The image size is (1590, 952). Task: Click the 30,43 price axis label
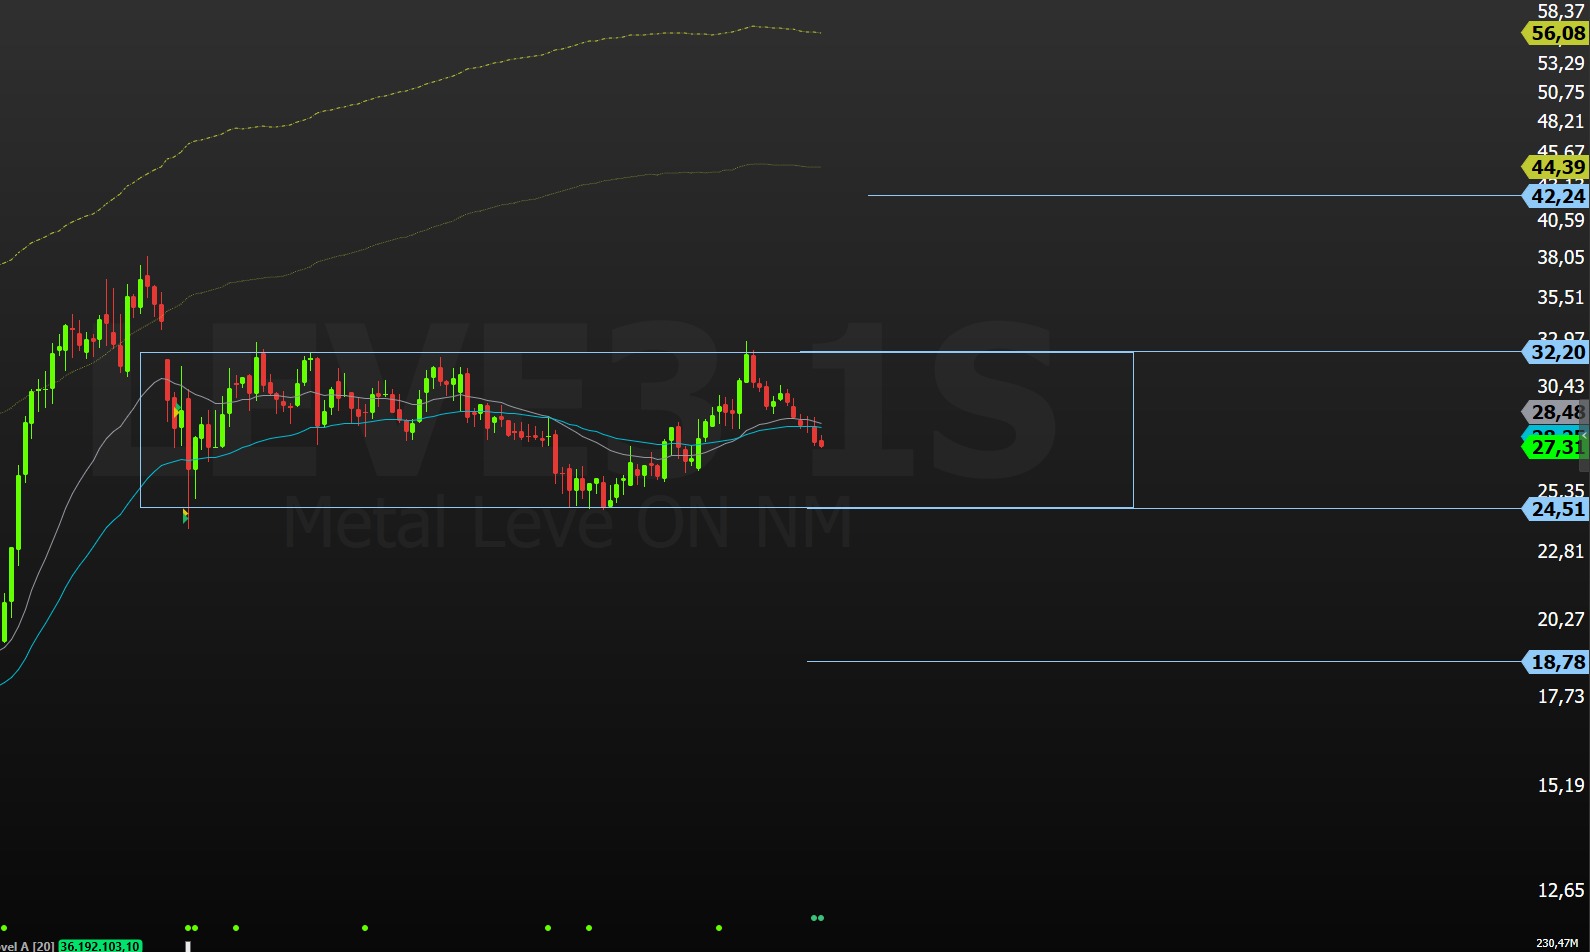pos(1560,386)
